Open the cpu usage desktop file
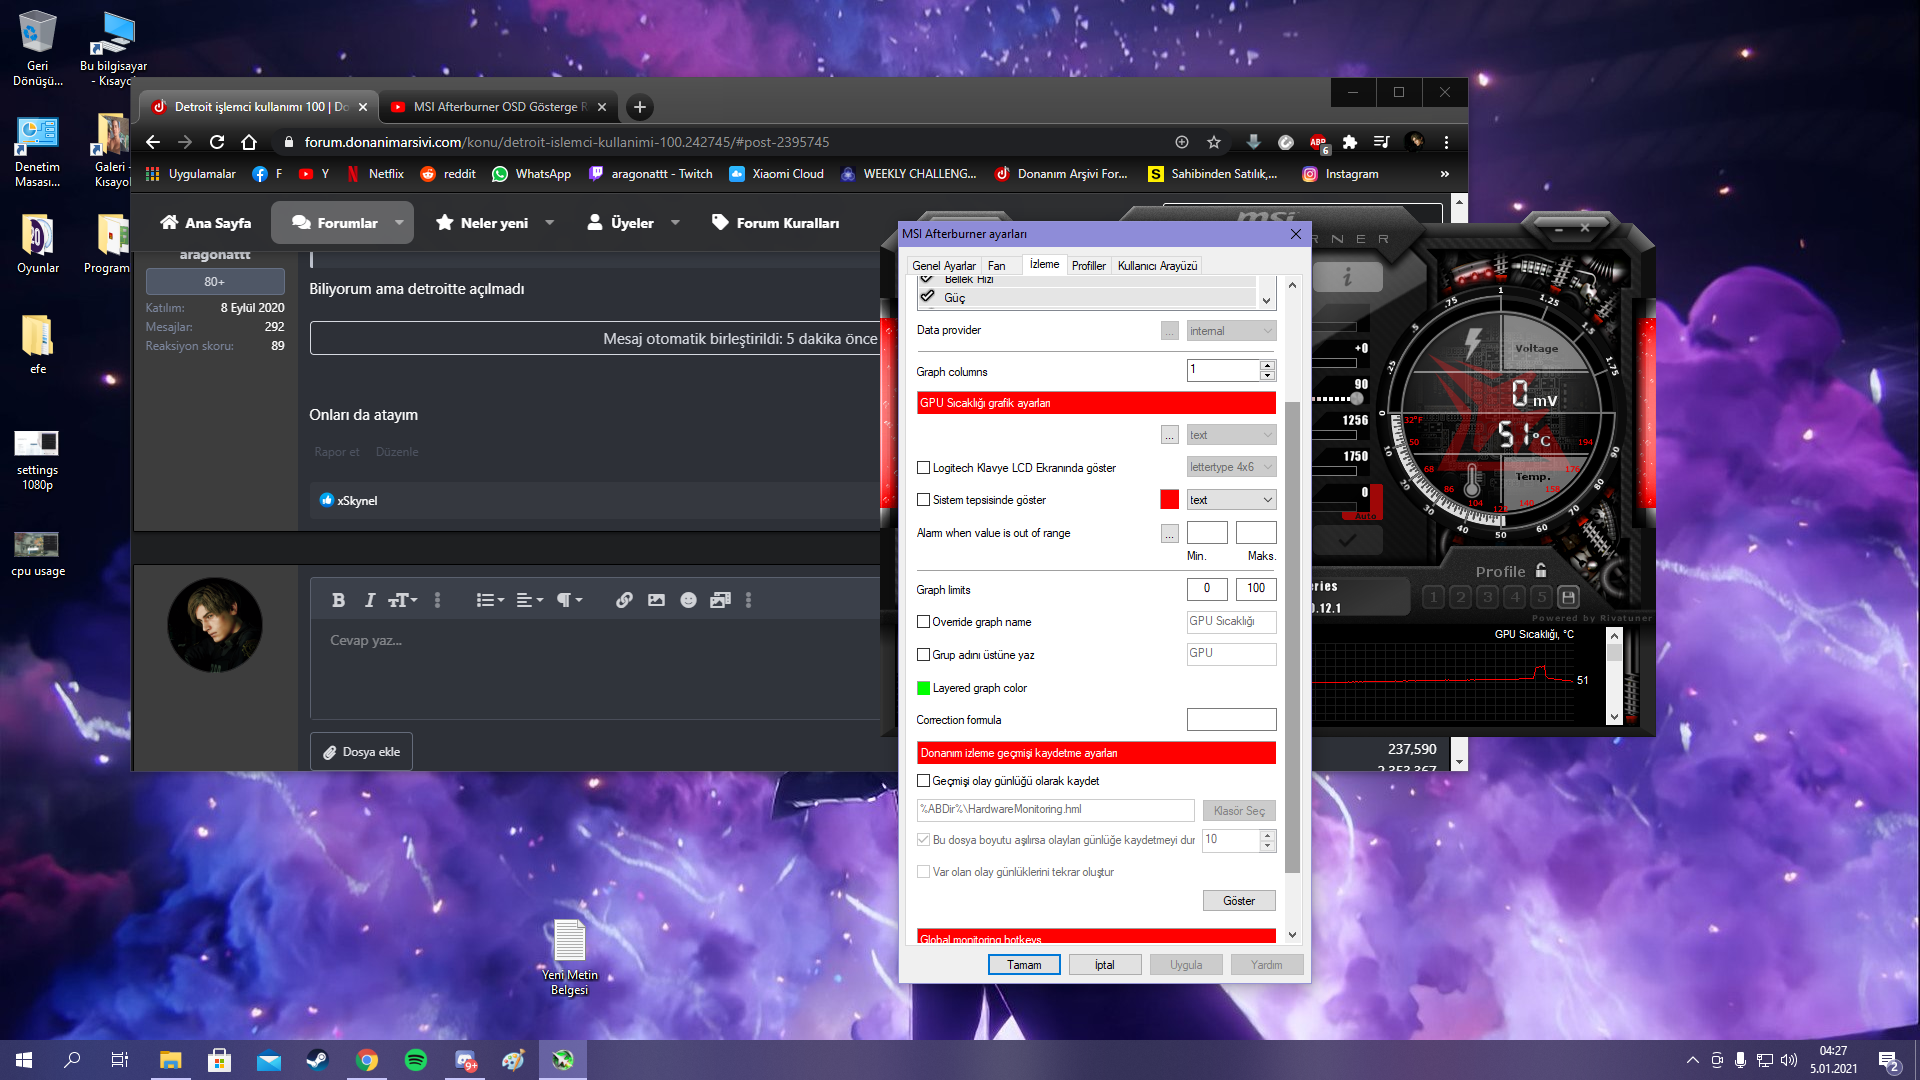This screenshot has height=1080, width=1920. pos(37,553)
